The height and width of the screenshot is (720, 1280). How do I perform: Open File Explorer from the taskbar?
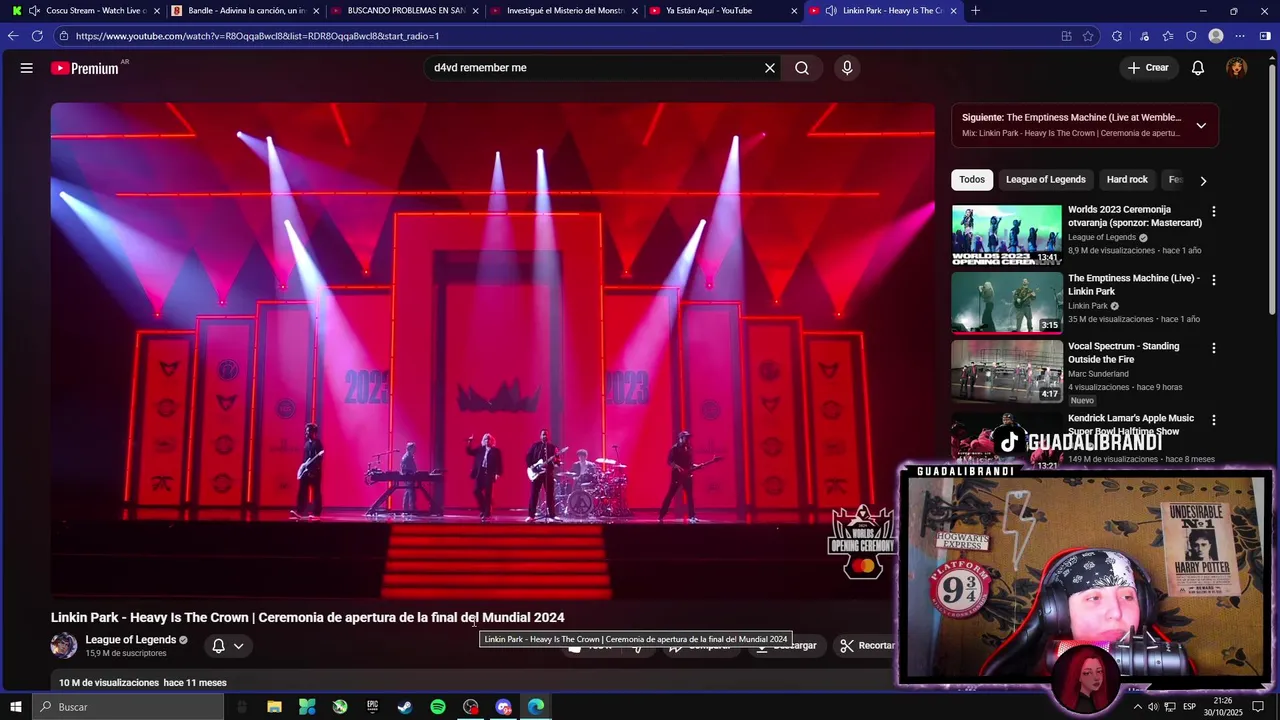pyautogui.click(x=274, y=707)
